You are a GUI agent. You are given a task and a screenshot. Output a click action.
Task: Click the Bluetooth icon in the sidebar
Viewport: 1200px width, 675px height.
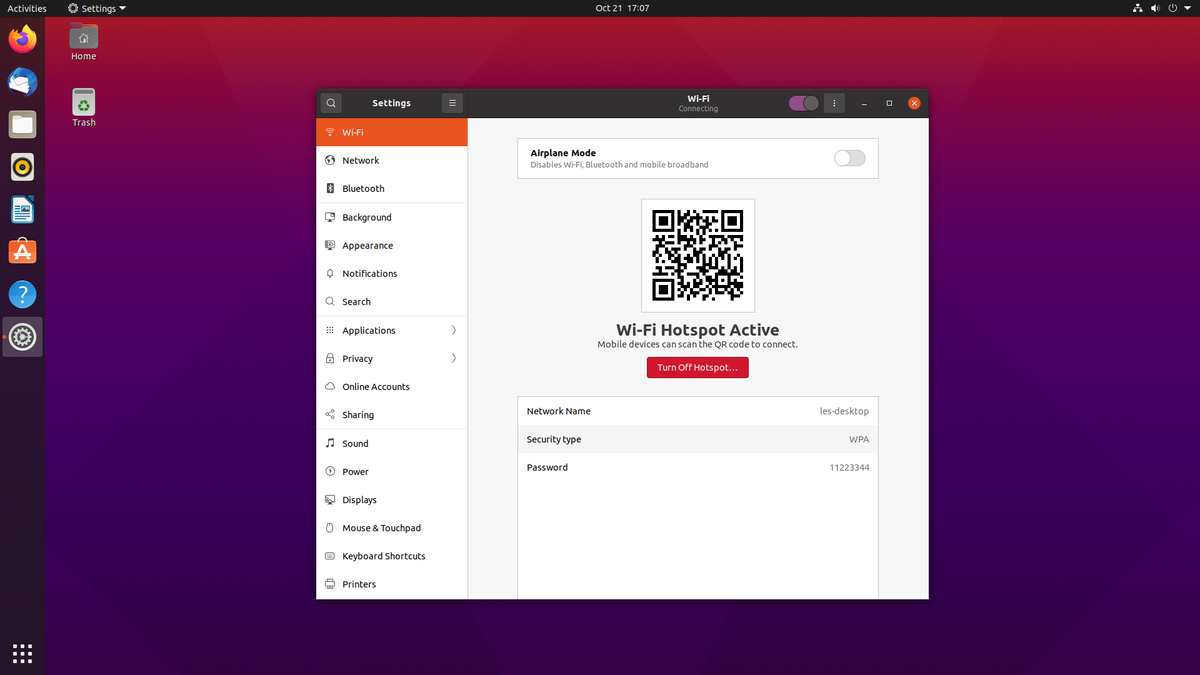[330, 188]
